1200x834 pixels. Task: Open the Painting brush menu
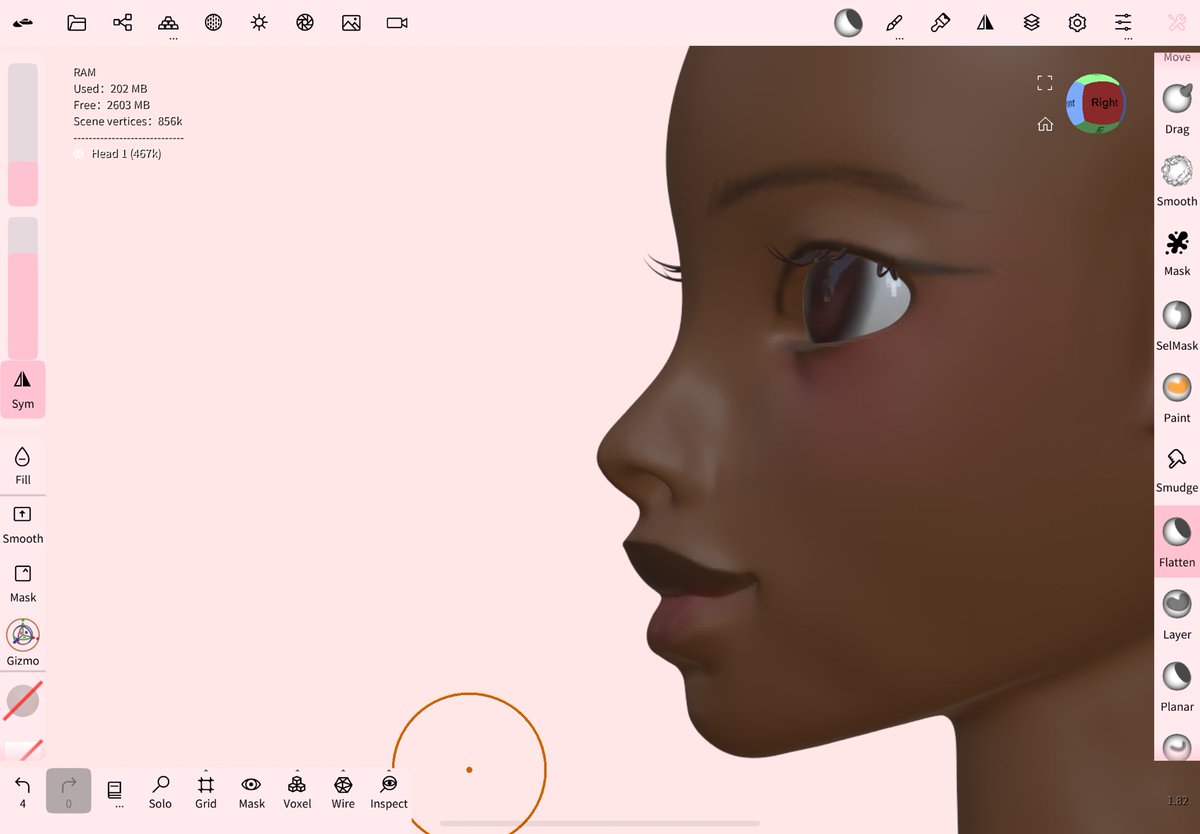point(940,22)
